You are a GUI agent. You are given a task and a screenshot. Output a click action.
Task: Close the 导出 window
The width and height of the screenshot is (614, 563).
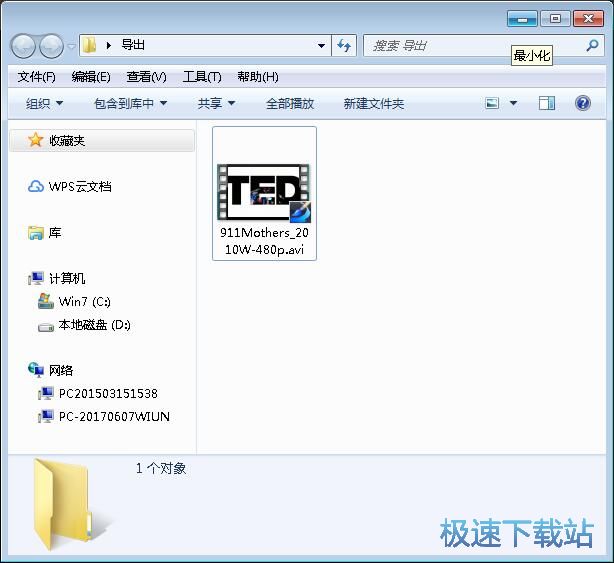click(589, 18)
